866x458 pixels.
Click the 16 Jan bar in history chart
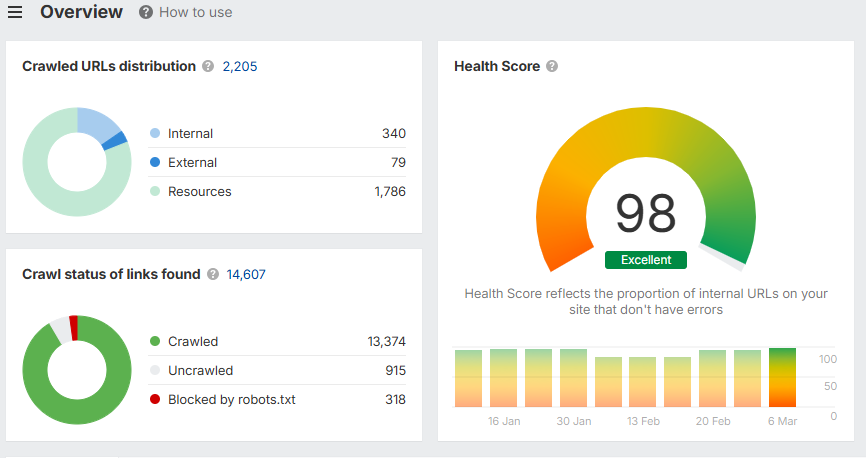pos(503,378)
